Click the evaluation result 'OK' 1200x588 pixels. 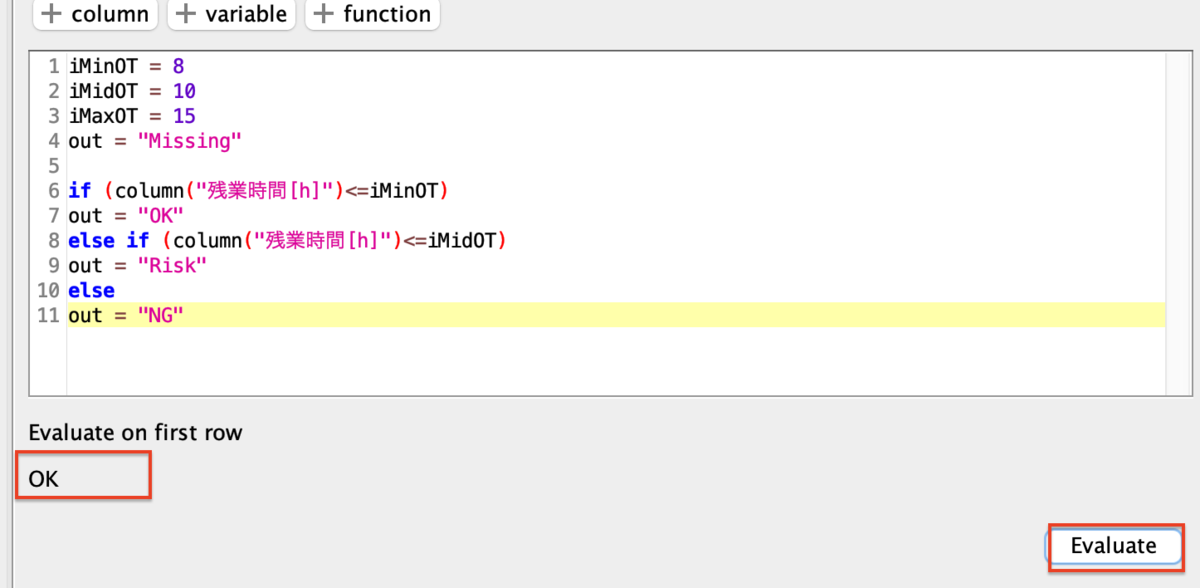pyautogui.click(x=43, y=479)
